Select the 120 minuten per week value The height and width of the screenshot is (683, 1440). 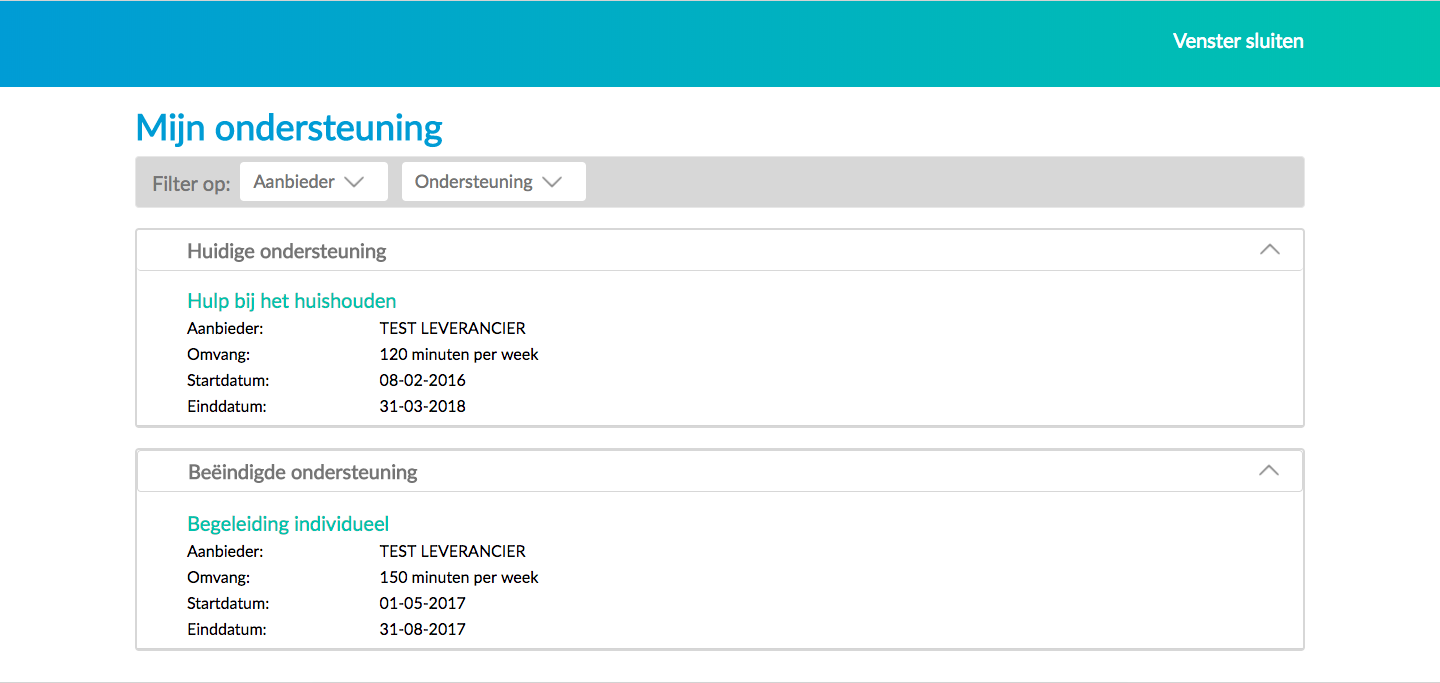pyautogui.click(x=458, y=354)
